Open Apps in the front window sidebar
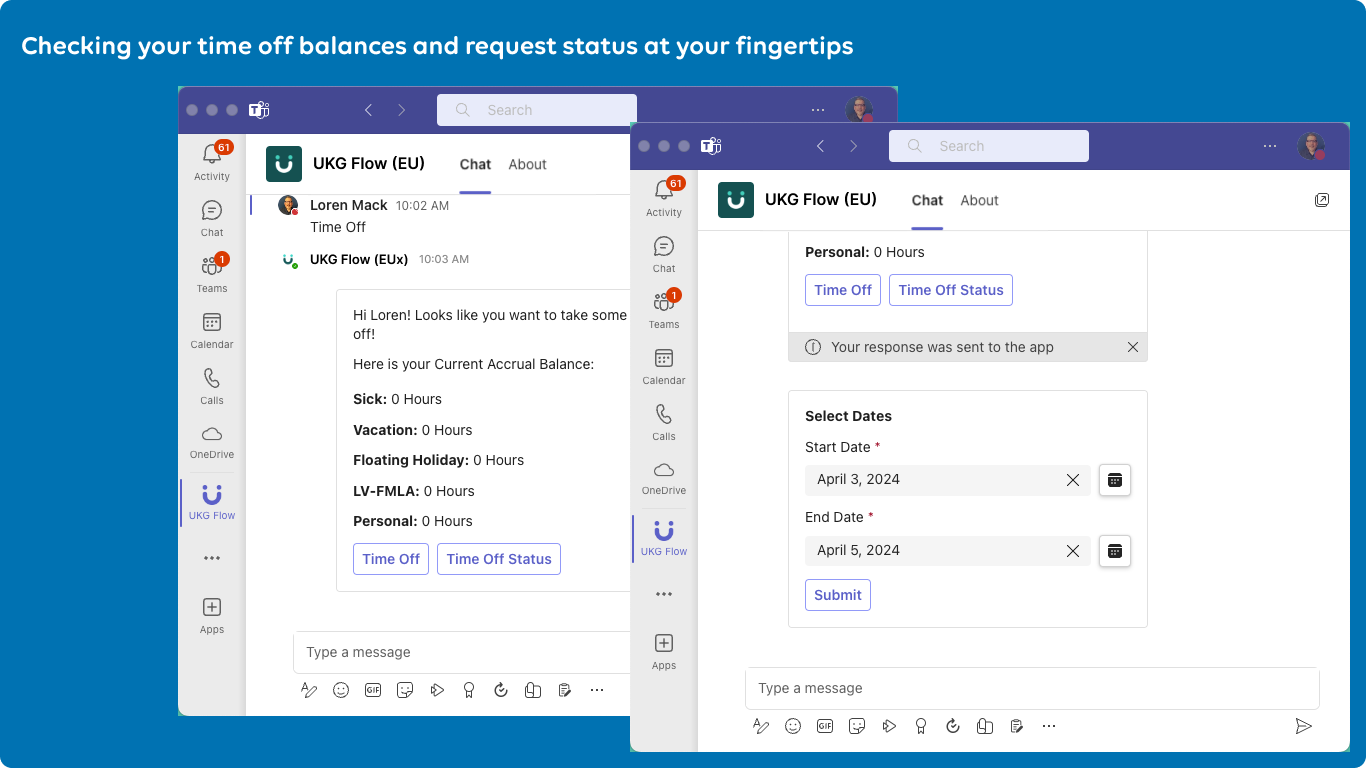 click(664, 651)
